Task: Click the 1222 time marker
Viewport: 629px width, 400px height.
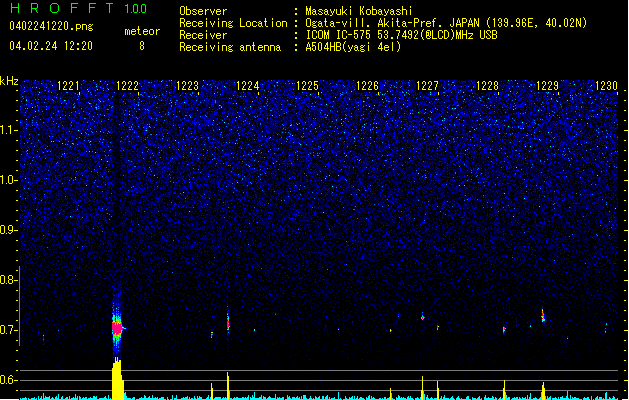Action: point(127,85)
